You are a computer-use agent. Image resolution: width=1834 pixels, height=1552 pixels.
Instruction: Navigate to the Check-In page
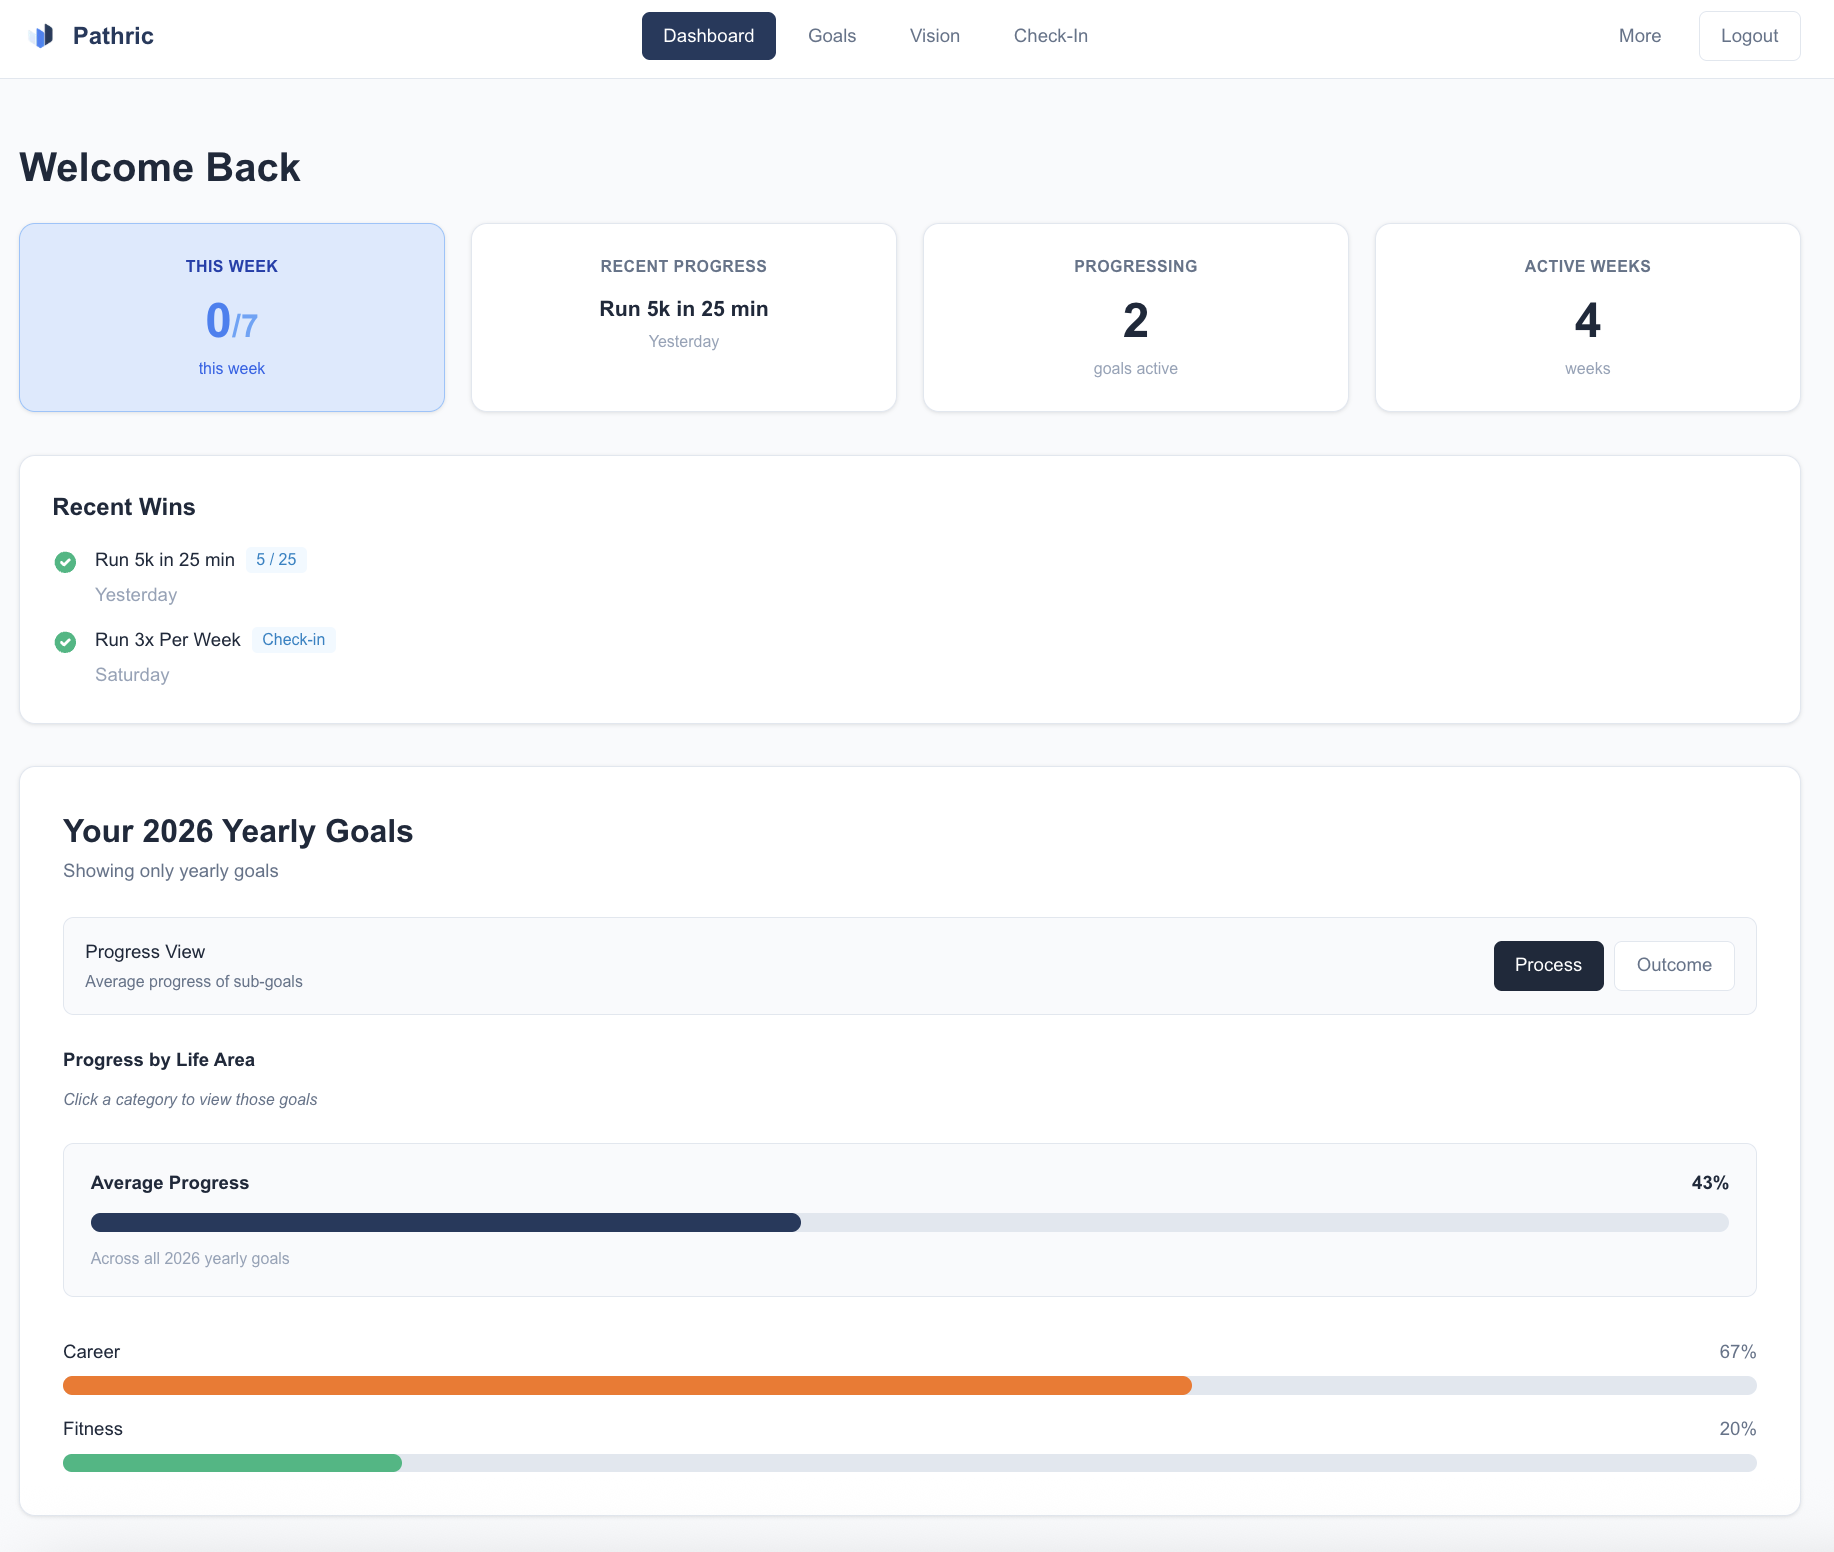click(x=1050, y=35)
